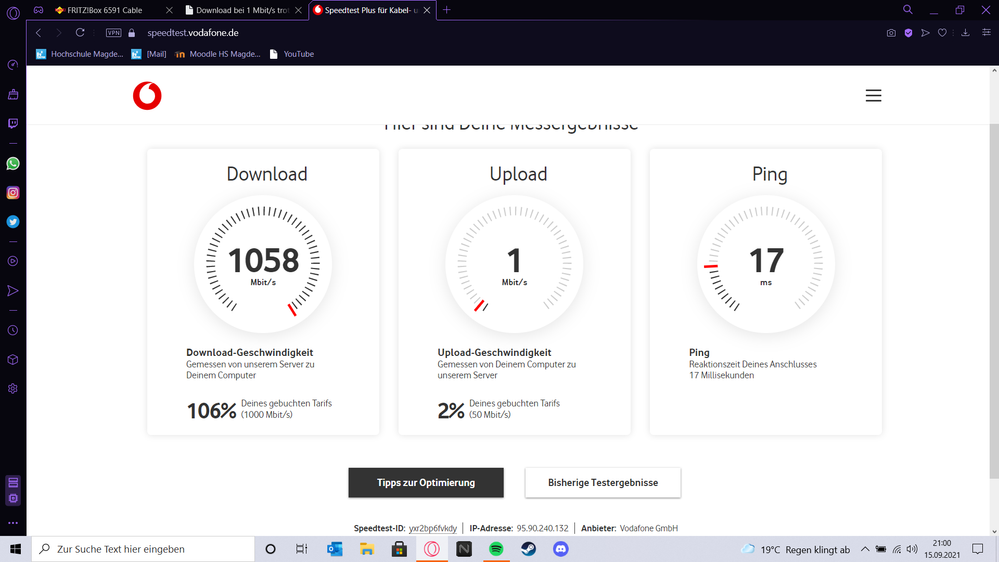999x562 pixels.
Task: Click the CPU limiter chip icon in sidebar
Action: (13, 498)
